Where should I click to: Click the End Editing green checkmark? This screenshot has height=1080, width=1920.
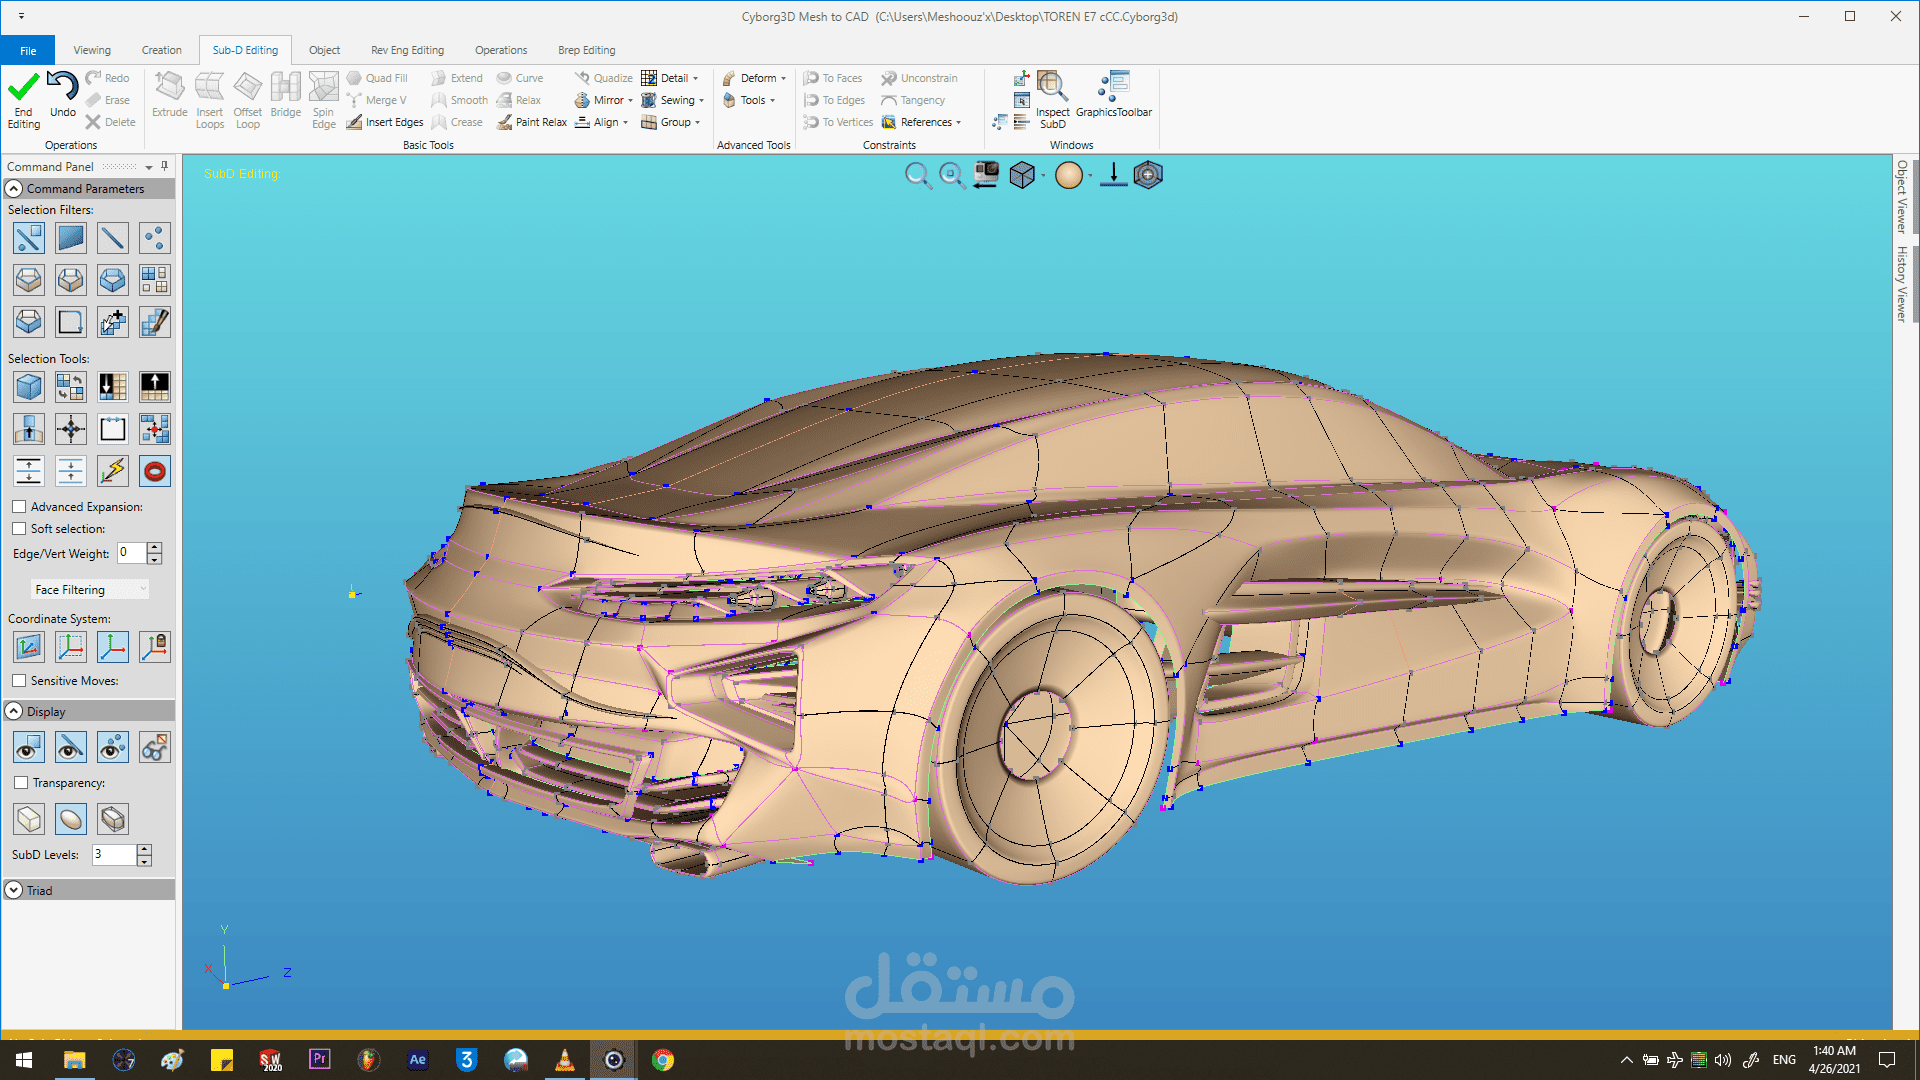click(23, 90)
